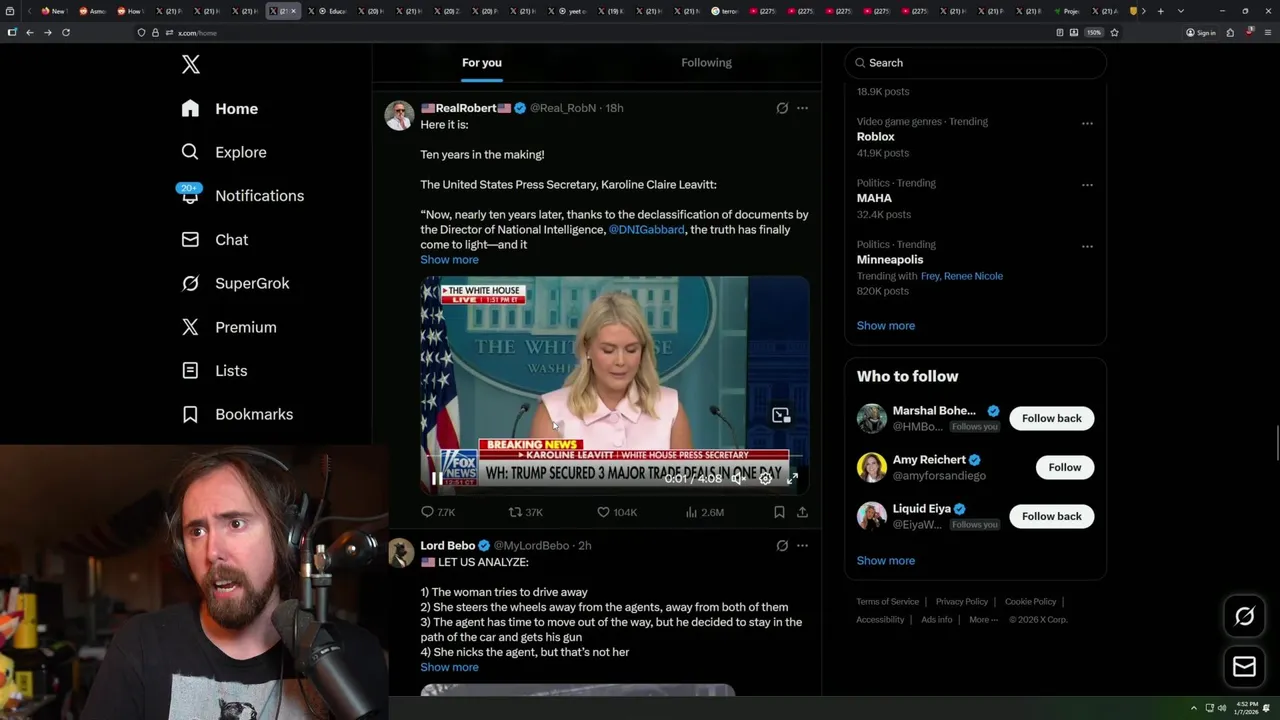Show more trending topics
Image resolution: width=1280 pixels, height=720 pixels.
tap(886, 326)
